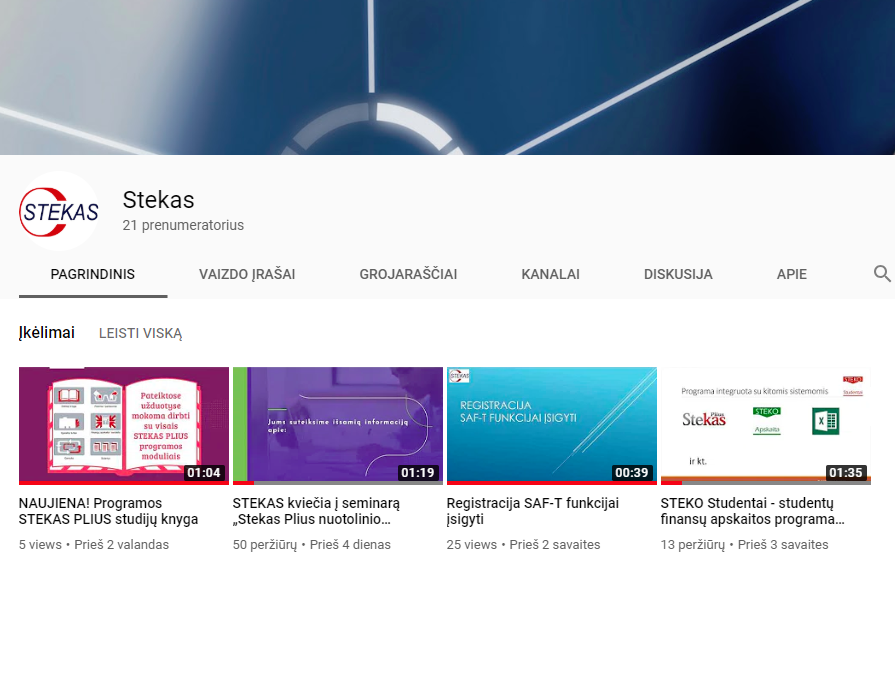Click the channel banner image
The width and height of the screenshot is (895, 674).
(448, 77)
